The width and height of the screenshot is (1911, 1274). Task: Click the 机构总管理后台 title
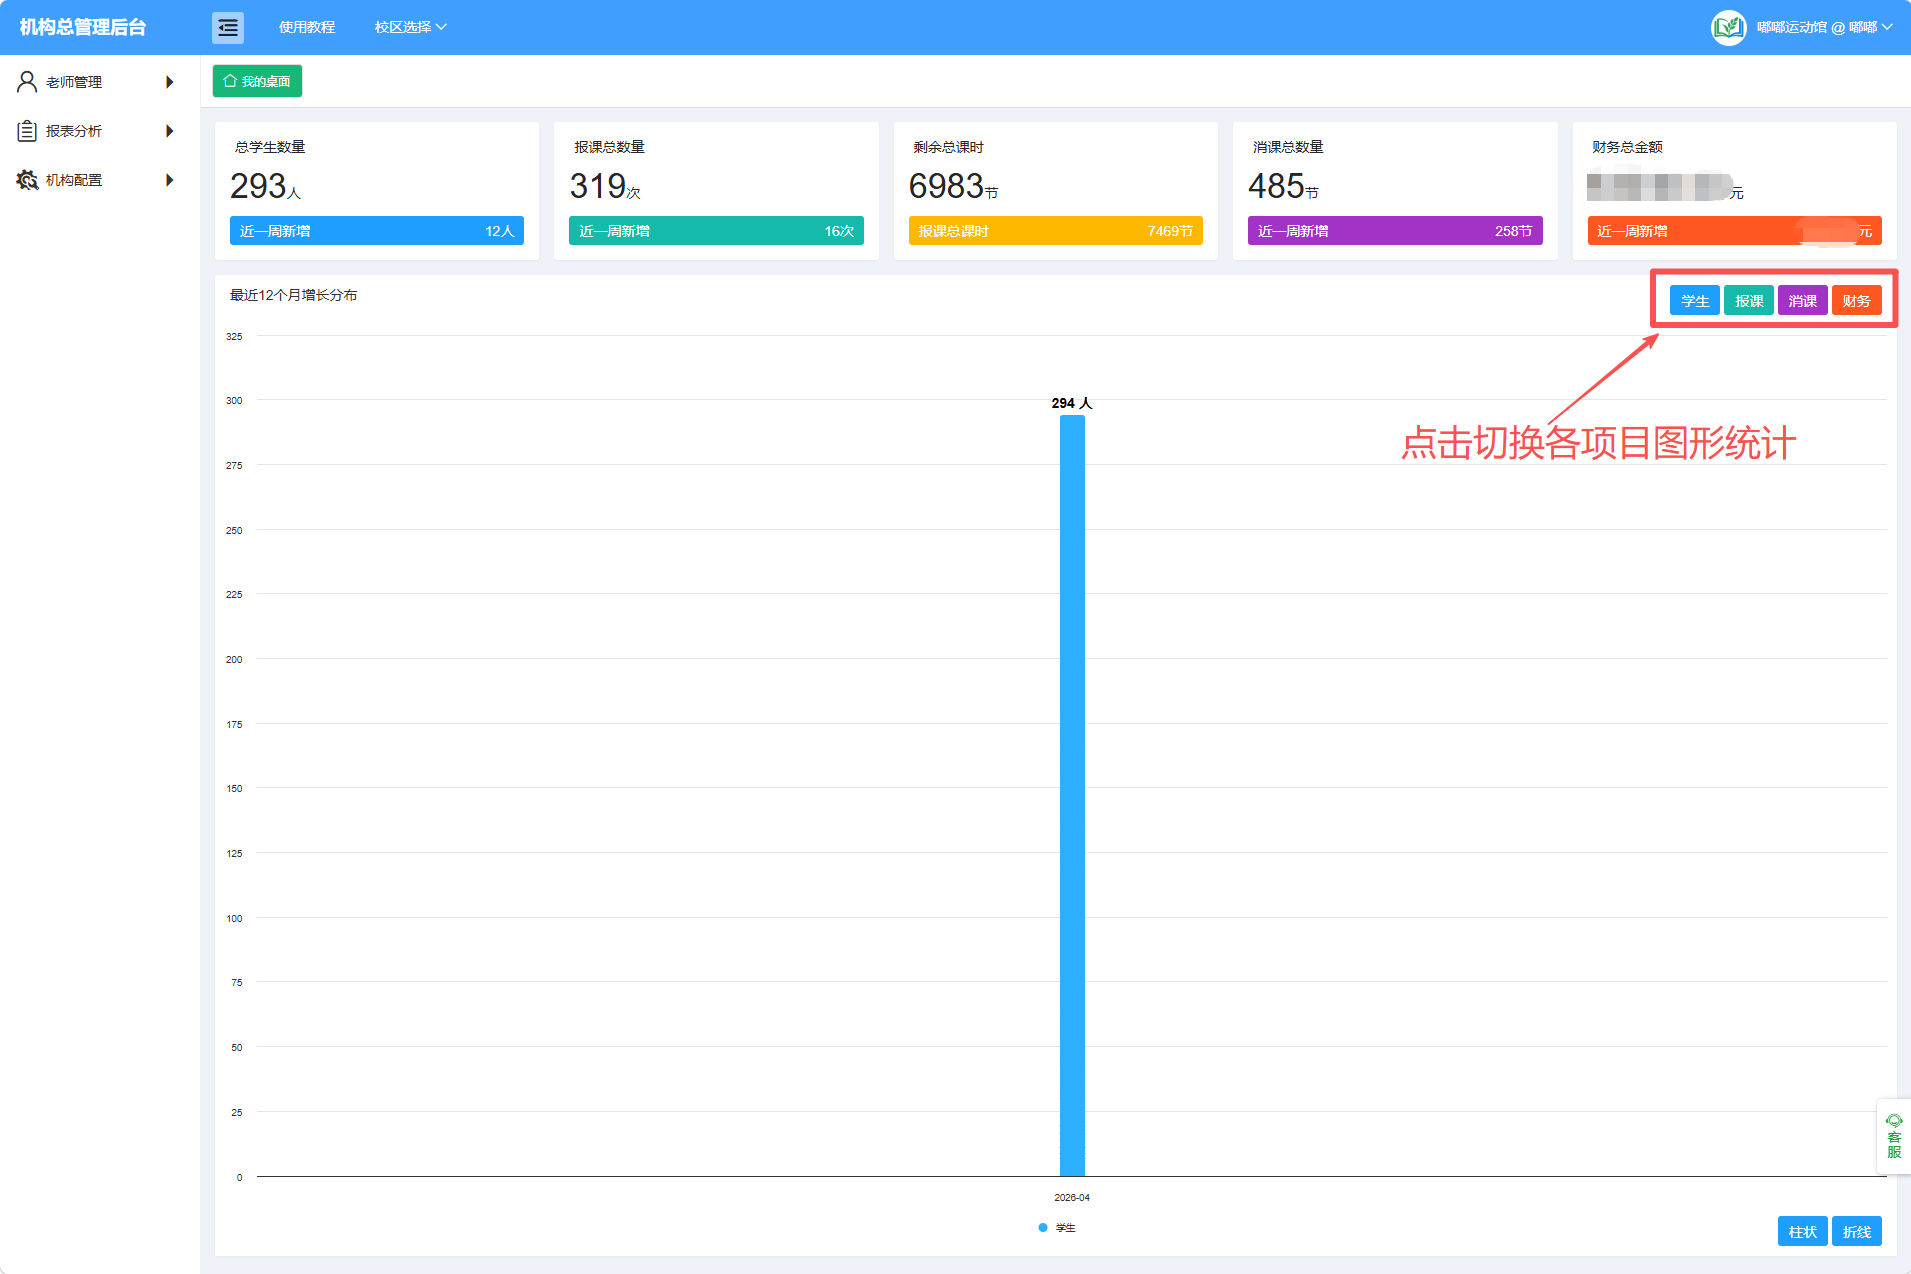click(x=83, y=27)
